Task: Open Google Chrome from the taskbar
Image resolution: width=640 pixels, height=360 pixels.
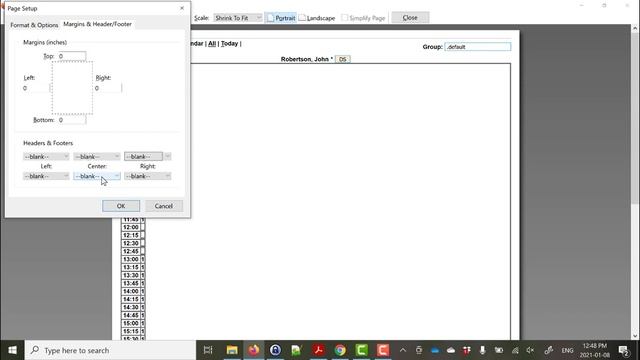Action: click(x=340, y=350)
